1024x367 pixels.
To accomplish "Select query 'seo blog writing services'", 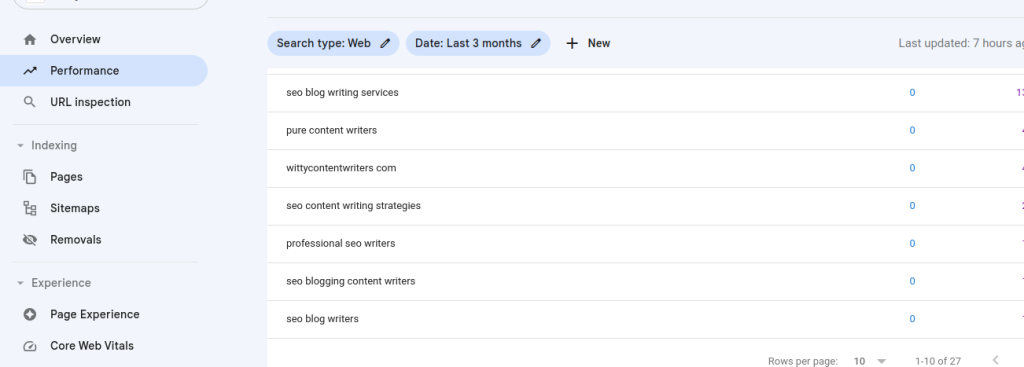I will tap(342, 93).
